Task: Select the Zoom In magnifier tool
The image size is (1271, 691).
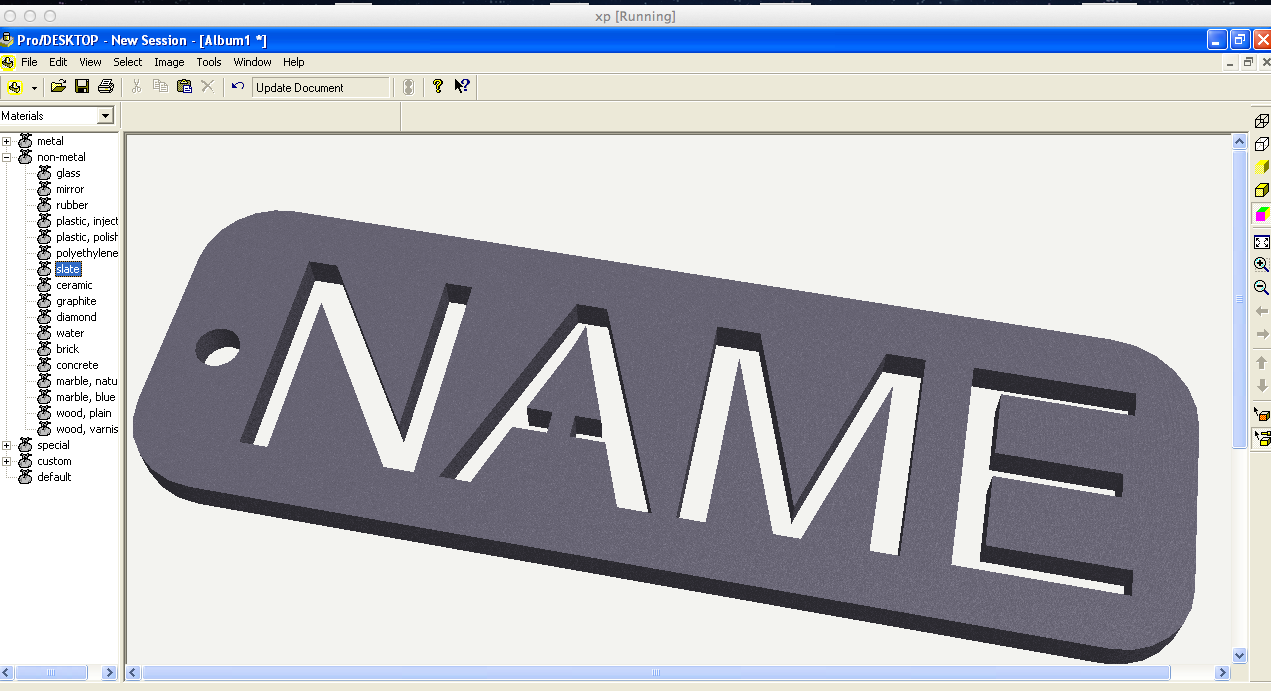Action: 1262,264
